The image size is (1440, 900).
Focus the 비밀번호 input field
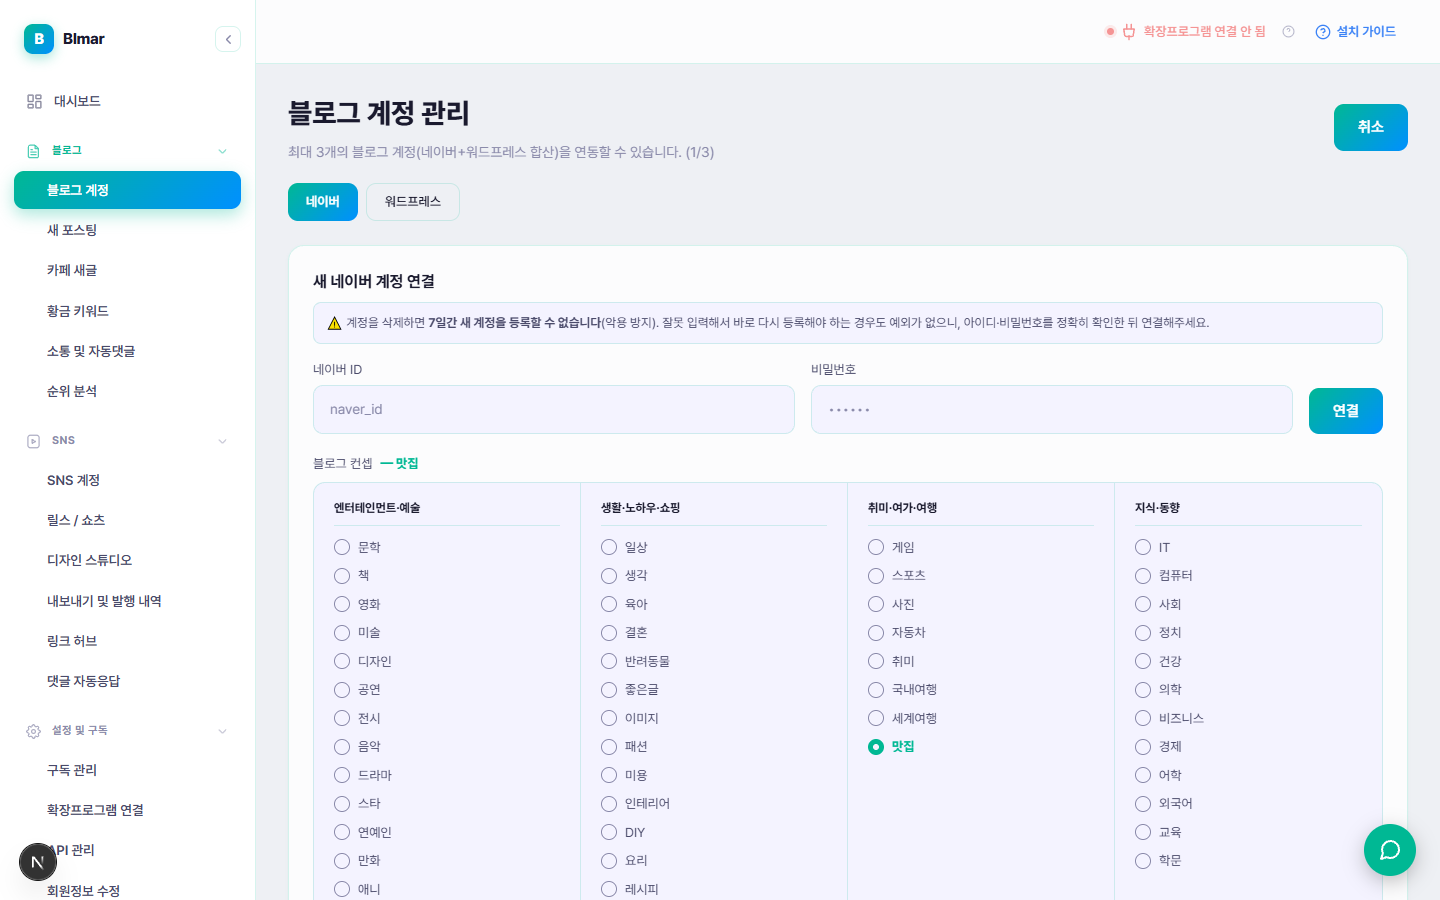tap(1052, 410)
